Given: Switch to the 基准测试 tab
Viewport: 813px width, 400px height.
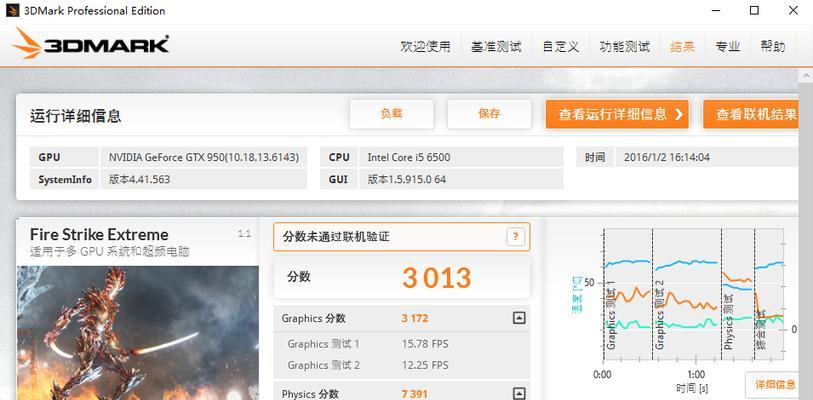Looking at the screenshot, I should (x=496, y=47).
